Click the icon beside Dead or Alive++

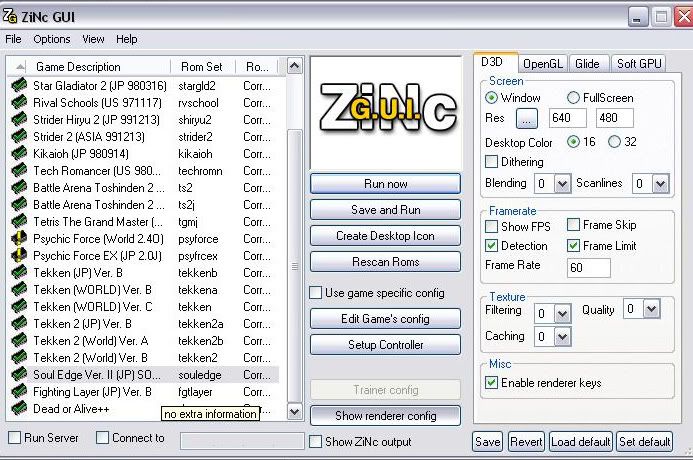[x=19, y=408]
